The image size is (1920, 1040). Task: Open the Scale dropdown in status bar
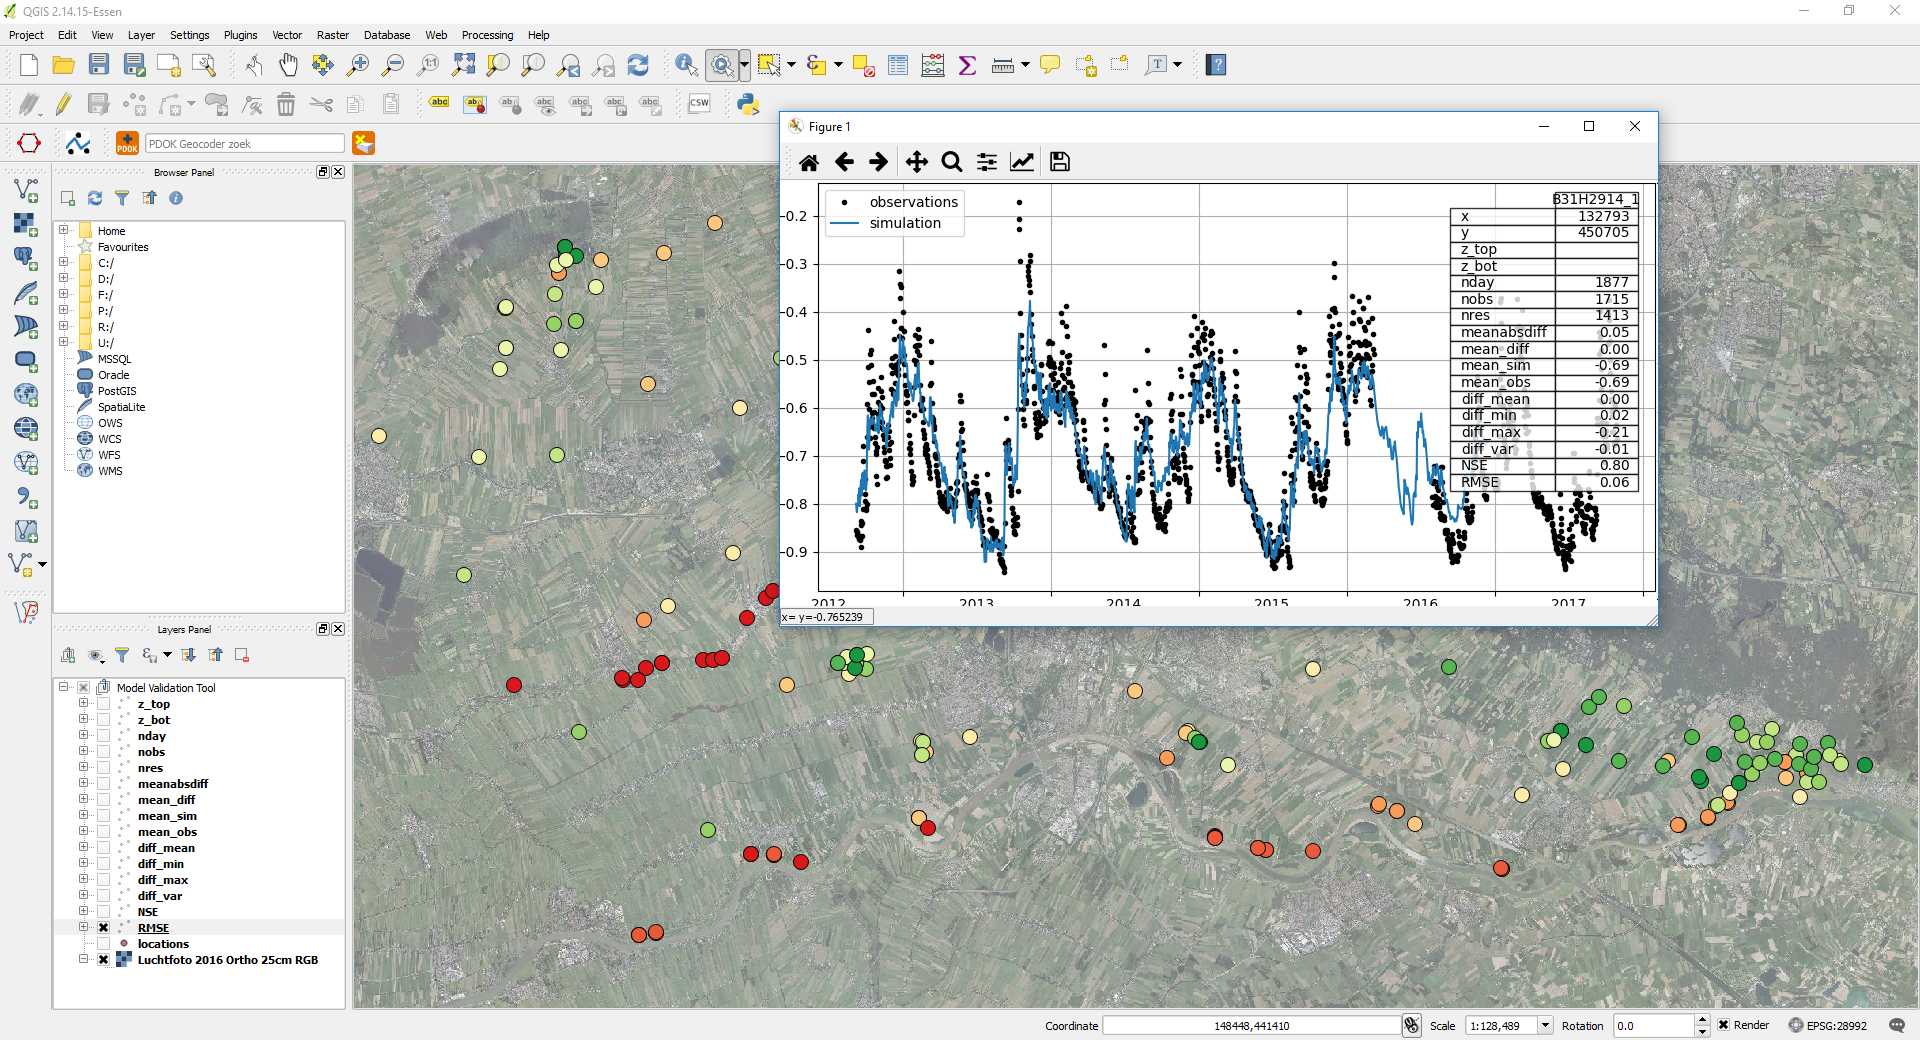1545,1025
